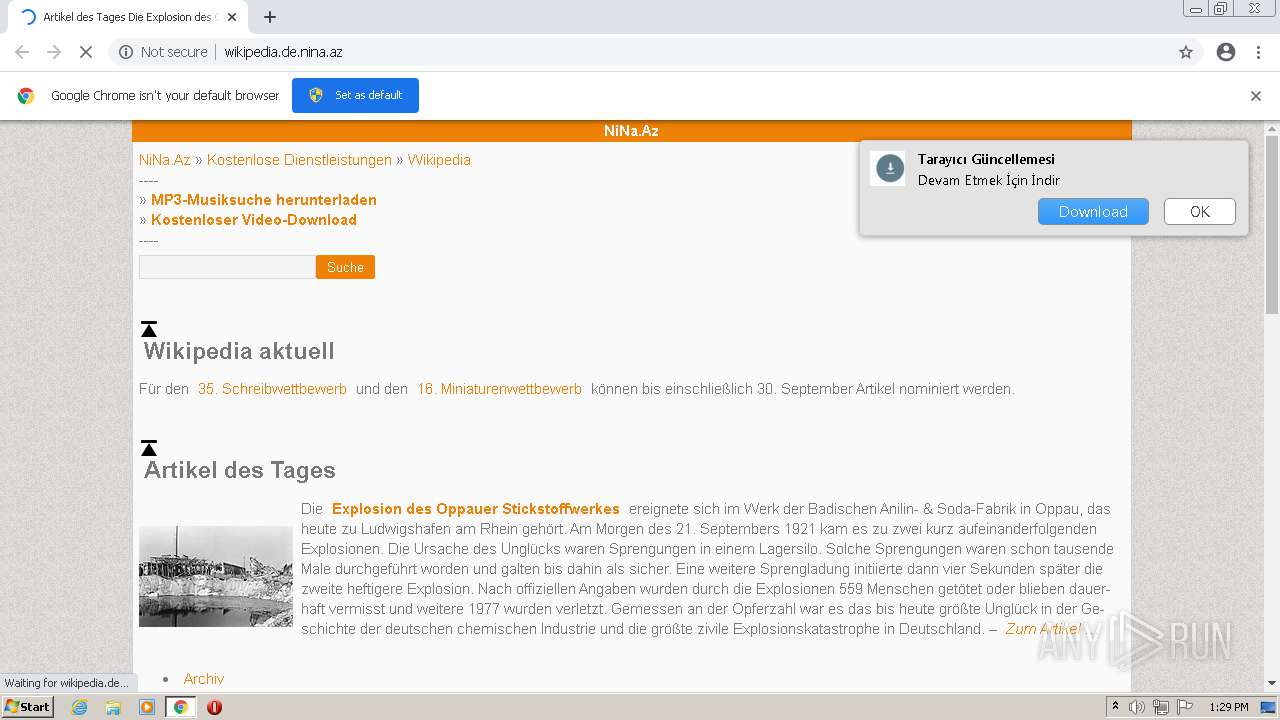Open site info via Not secure icon
The height and width of the screenshot is (720, 1280).
click(x=126, y=52)
